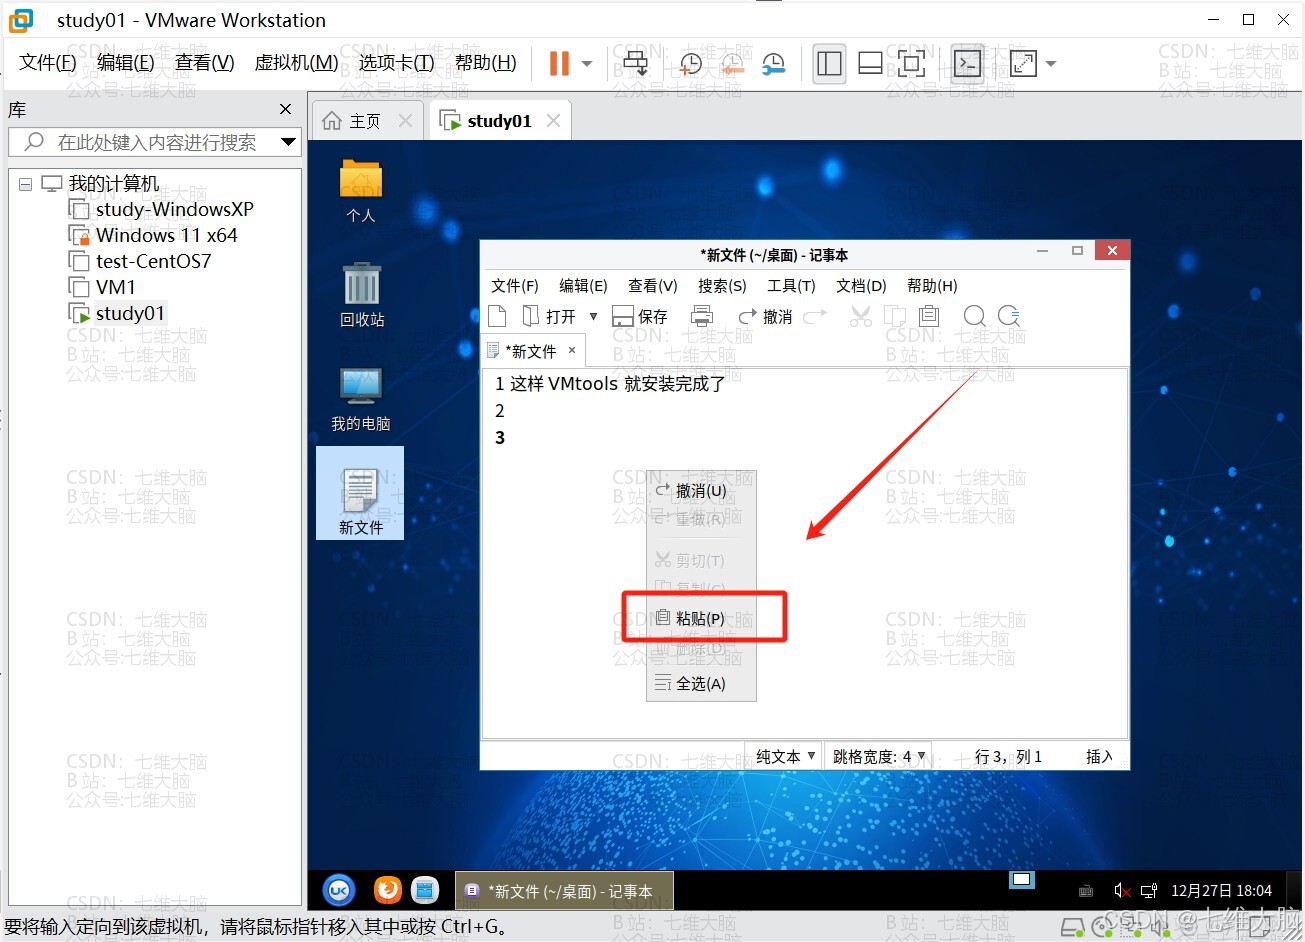The image size is (1305, 942).
Task: Open the 个人 folder icon on the desktop
Action: click(361, 190)
